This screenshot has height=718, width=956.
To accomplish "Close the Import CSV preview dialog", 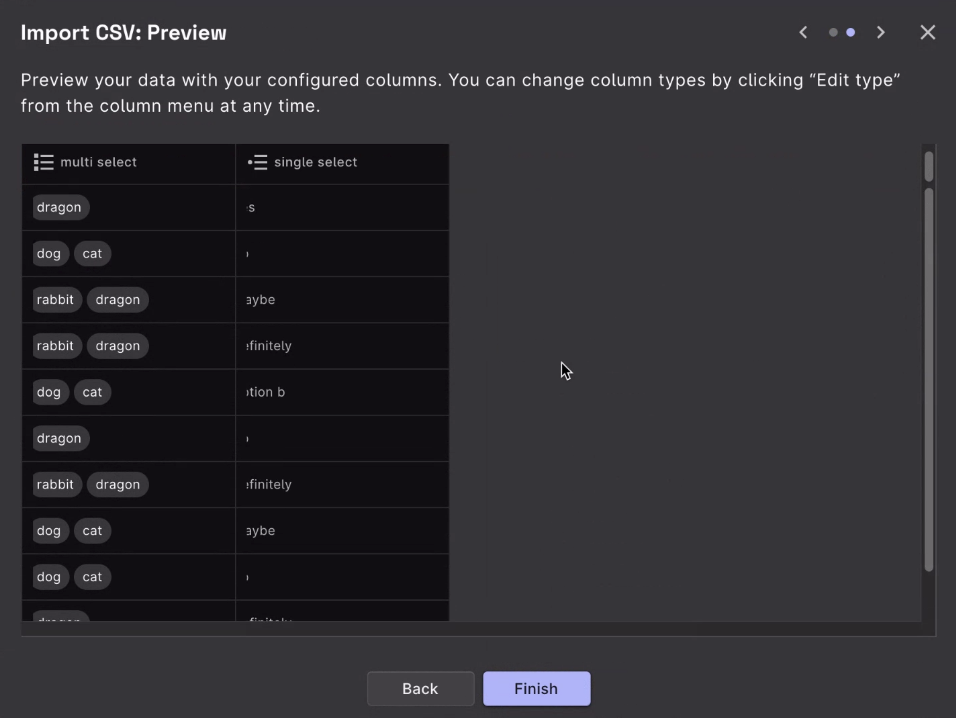I will click(x=927, y=32).
